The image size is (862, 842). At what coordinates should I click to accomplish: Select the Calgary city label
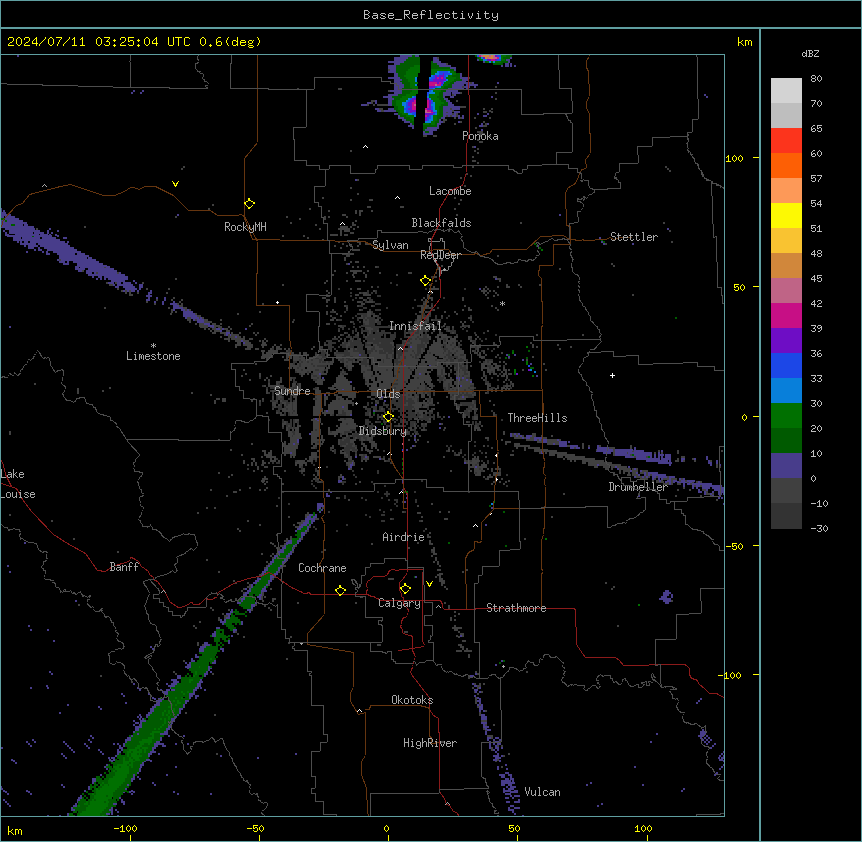[x=399, y=603]
